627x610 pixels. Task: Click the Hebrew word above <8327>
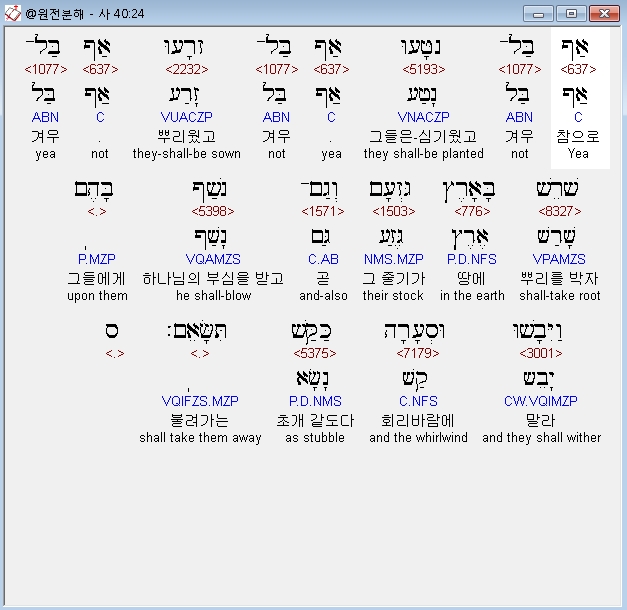(557, 189)
